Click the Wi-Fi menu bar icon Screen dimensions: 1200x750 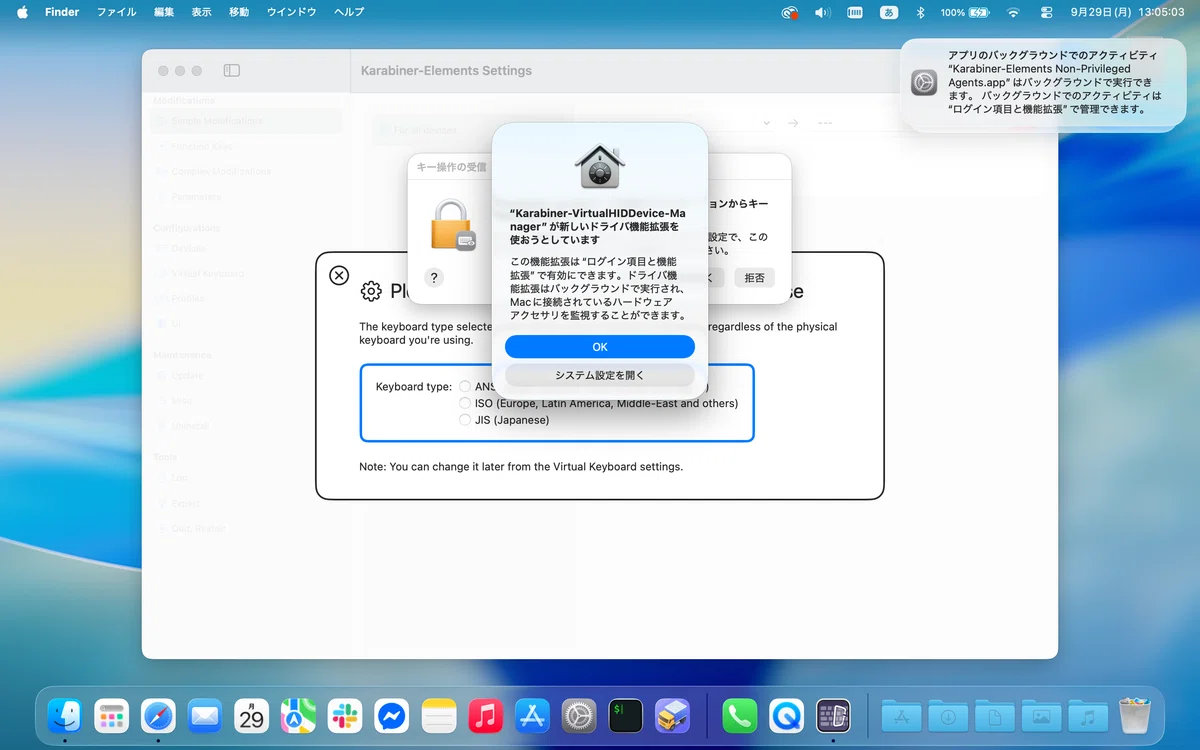pos(1013,12)
